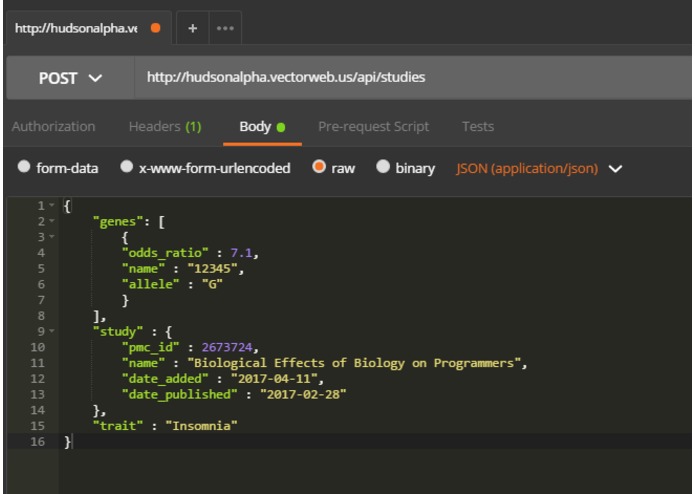
Task: Click the "pmc_id" key
Action: click(x=151, y=347)
